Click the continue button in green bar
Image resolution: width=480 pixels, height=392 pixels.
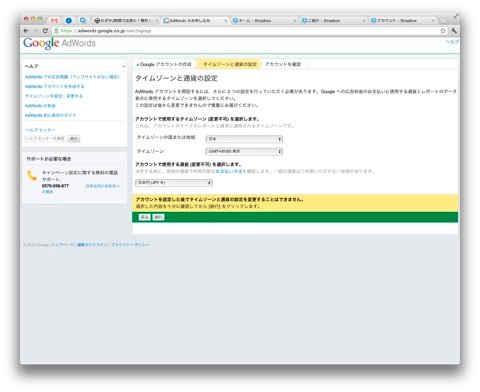[158, 217]
